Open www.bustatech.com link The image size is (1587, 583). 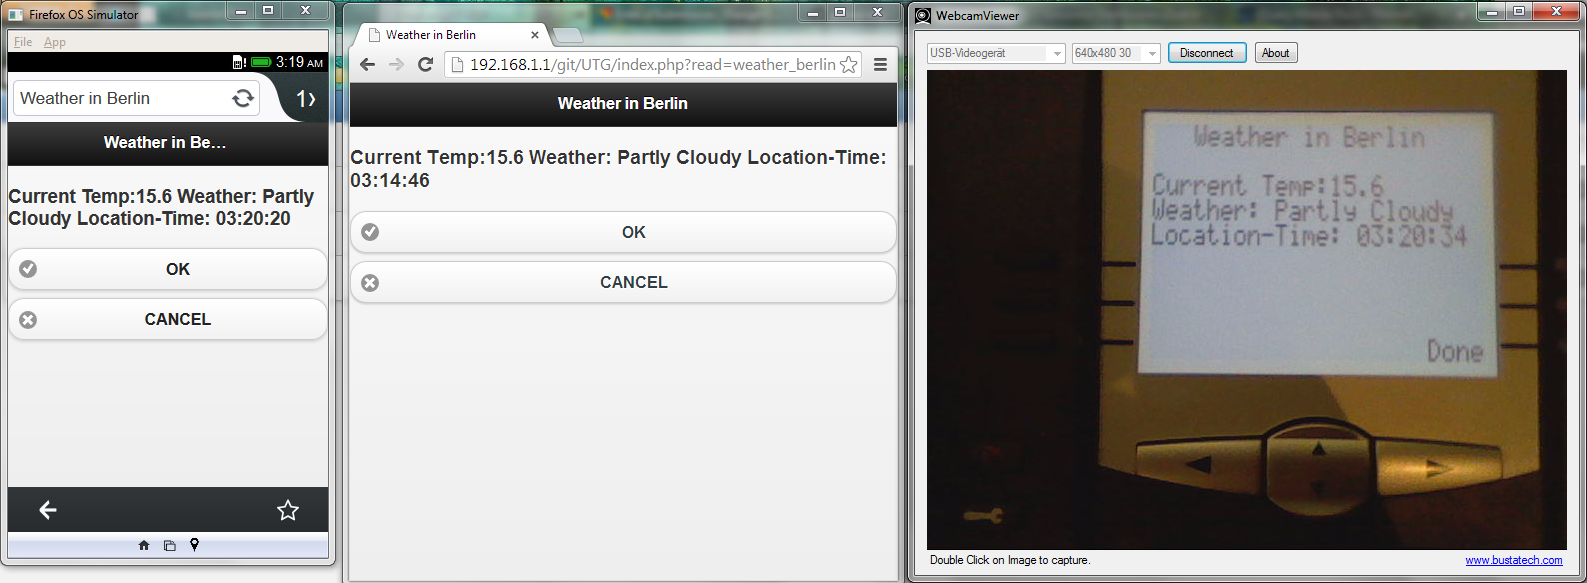(1513, 560)
